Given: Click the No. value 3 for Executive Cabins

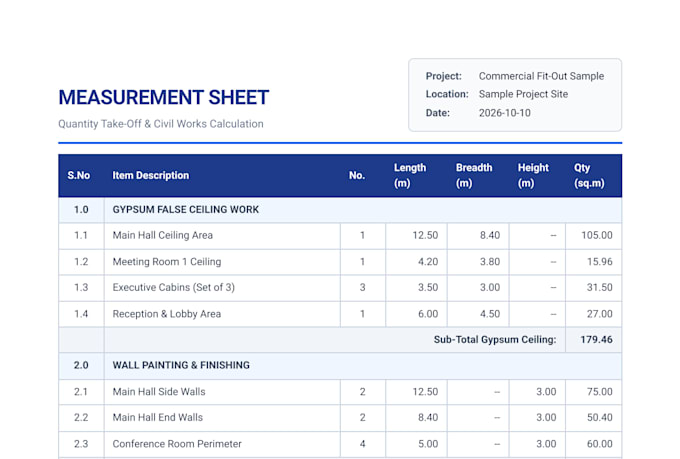Looking at the screenshot, I should (x=363, y=287).
